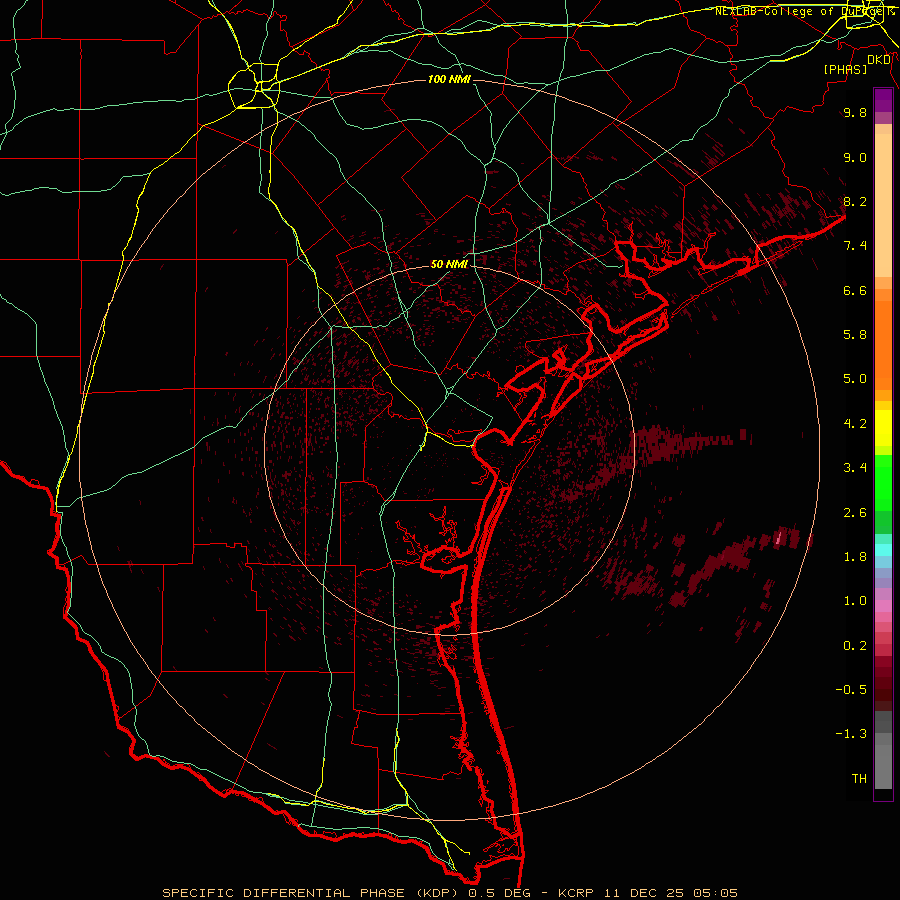Click the [PHAS] unit label above the color scale
This screenshot has height=900, width=900.
tap(845, 69)
